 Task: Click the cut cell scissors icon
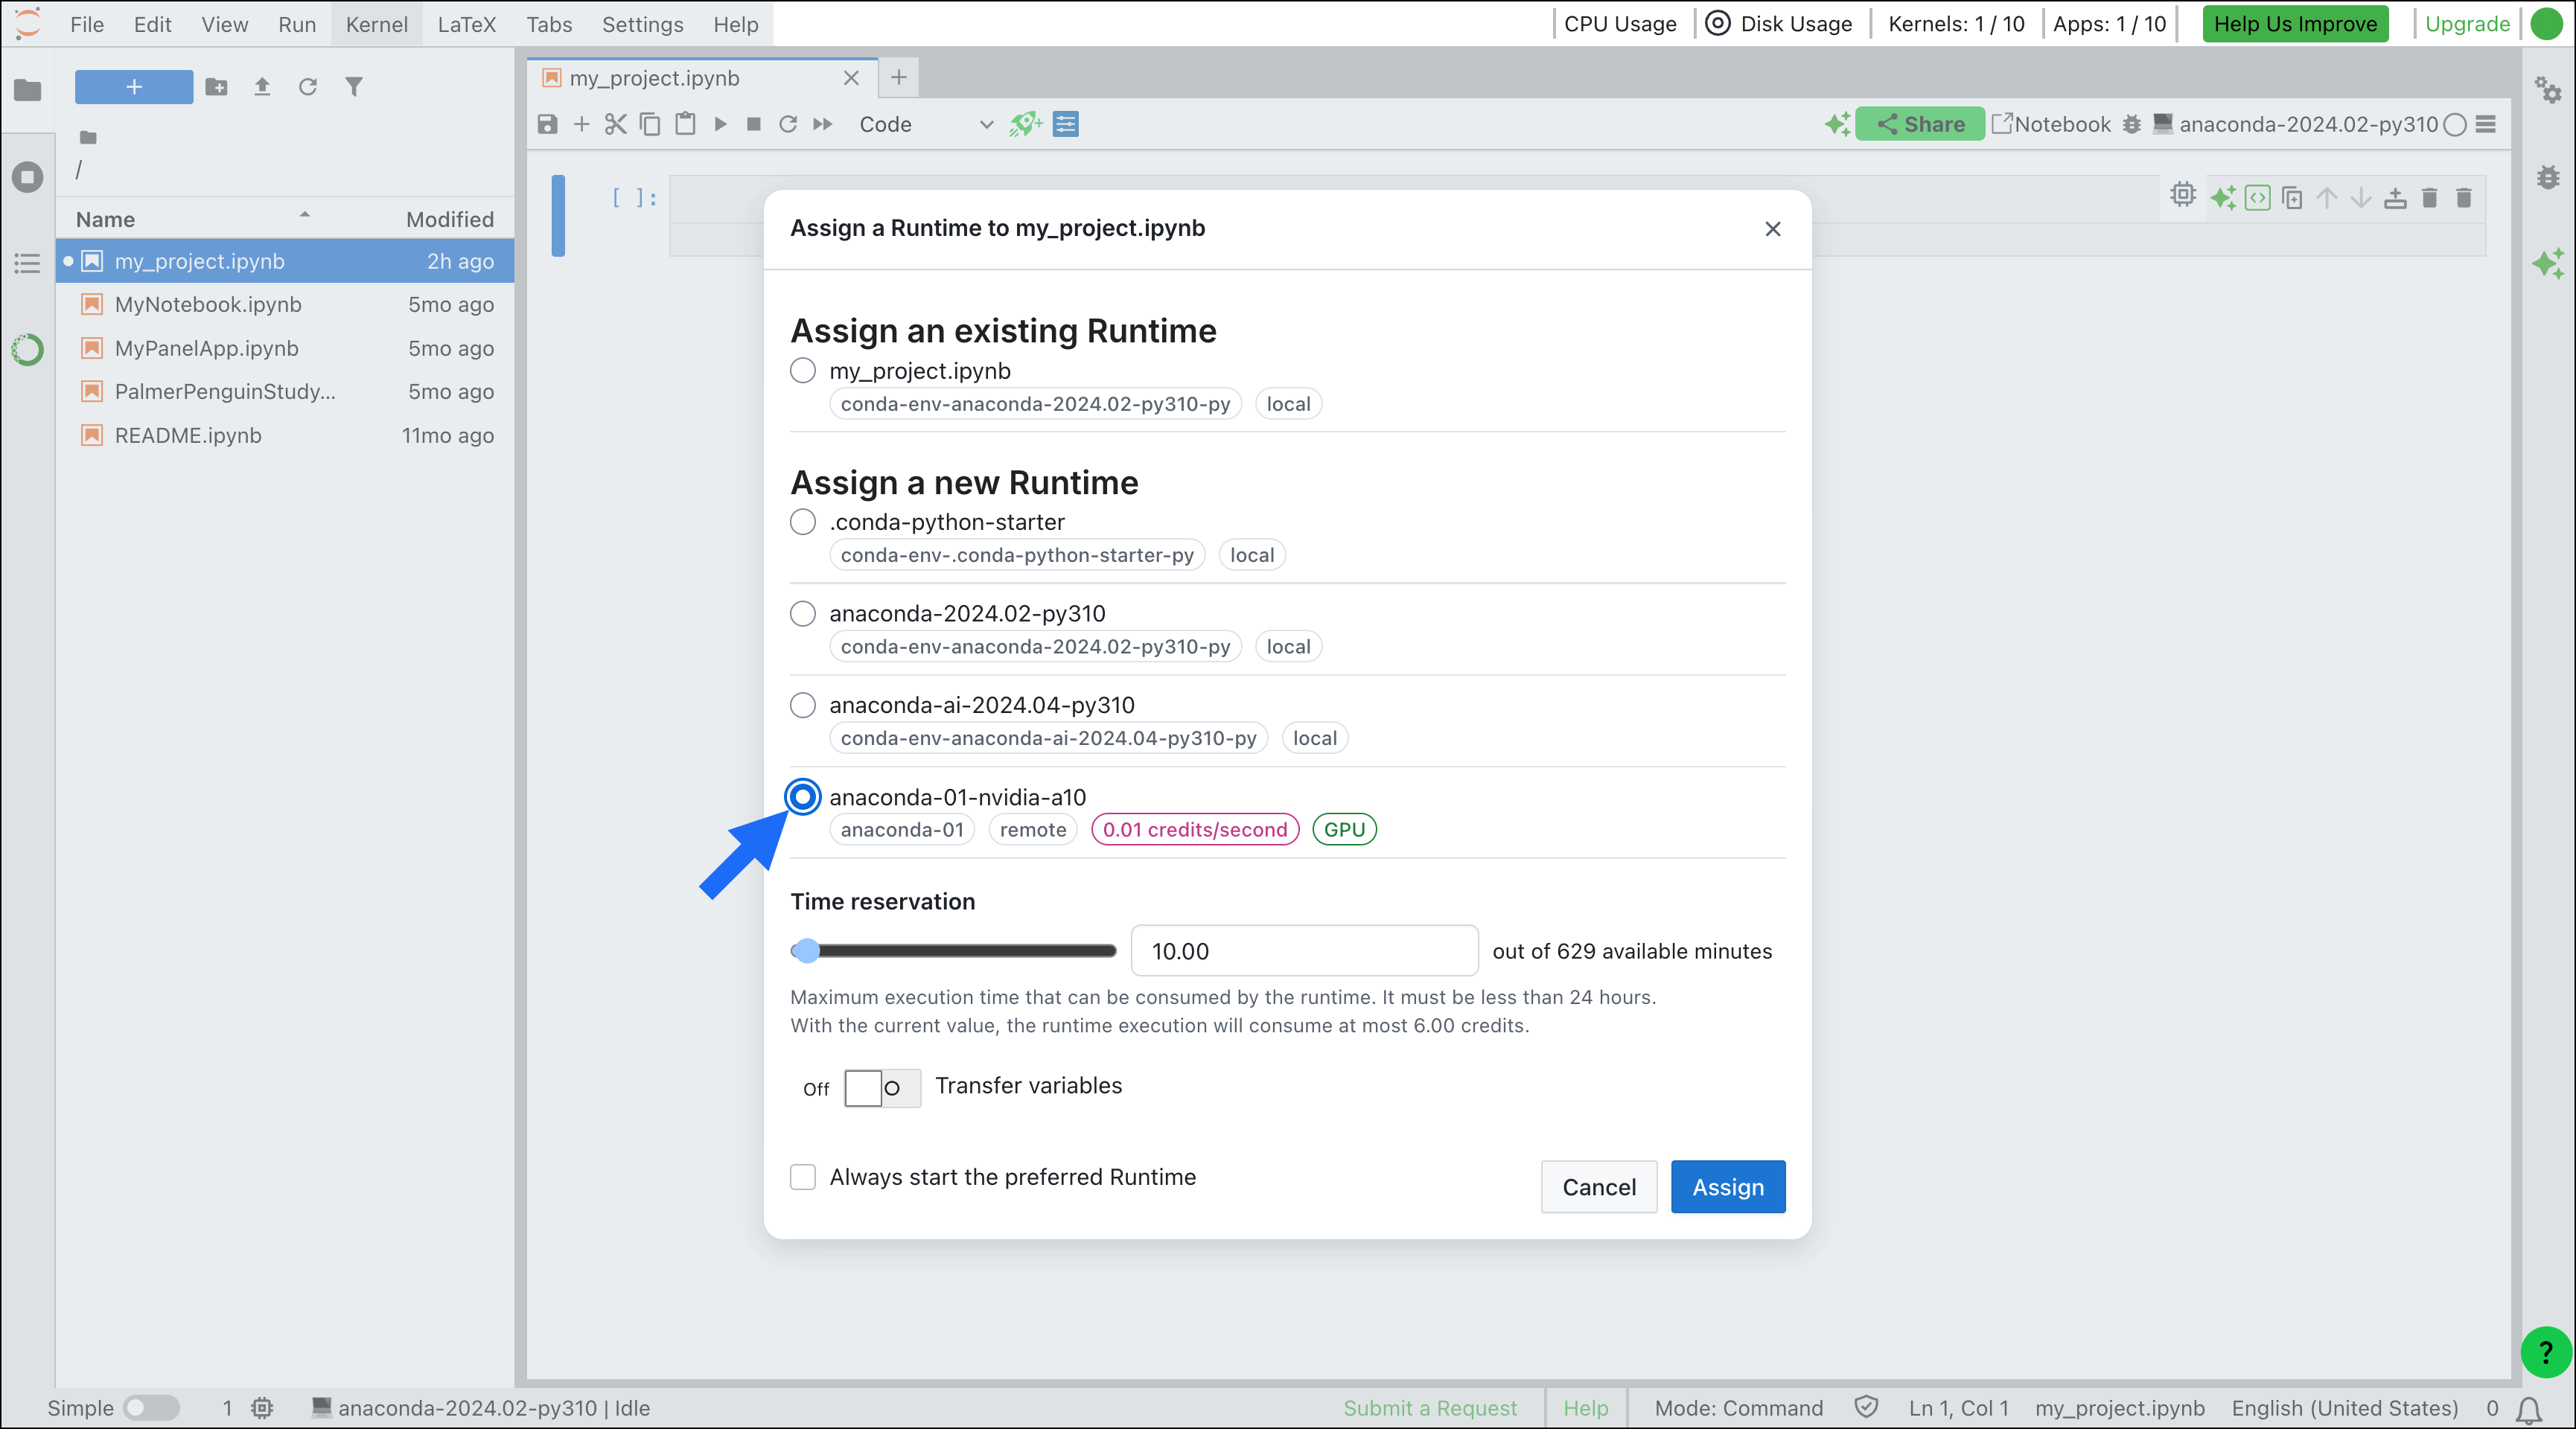615,124
